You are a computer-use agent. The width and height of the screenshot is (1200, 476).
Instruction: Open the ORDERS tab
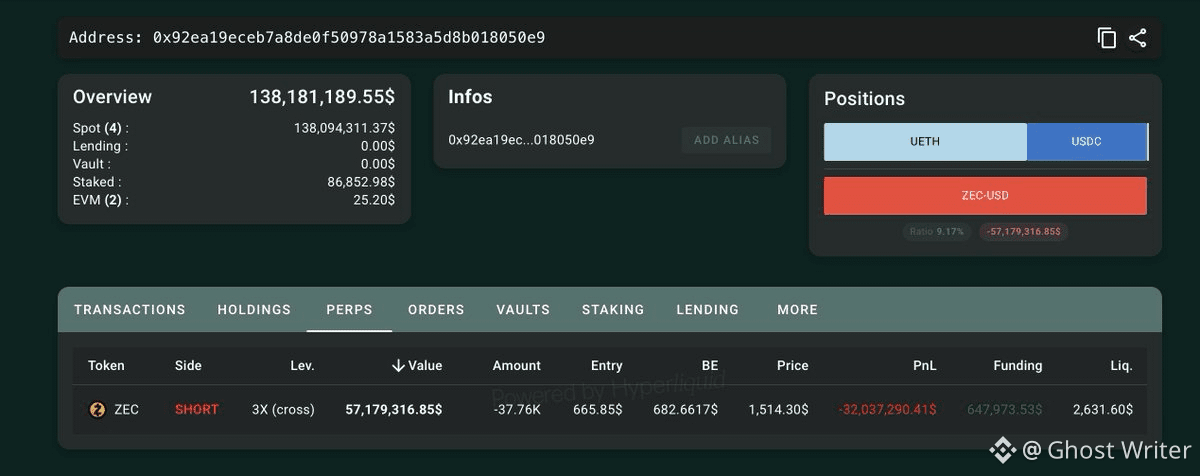pos(436,310)
